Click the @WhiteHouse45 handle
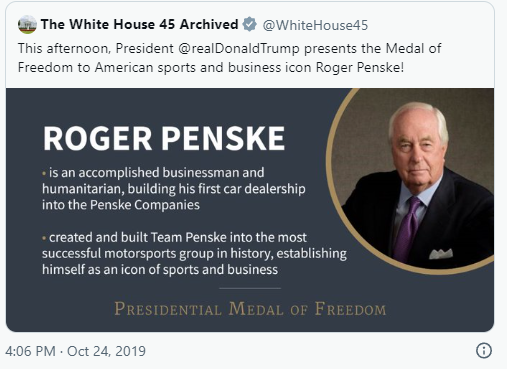 pyautogui.click(x=315, y=25)
